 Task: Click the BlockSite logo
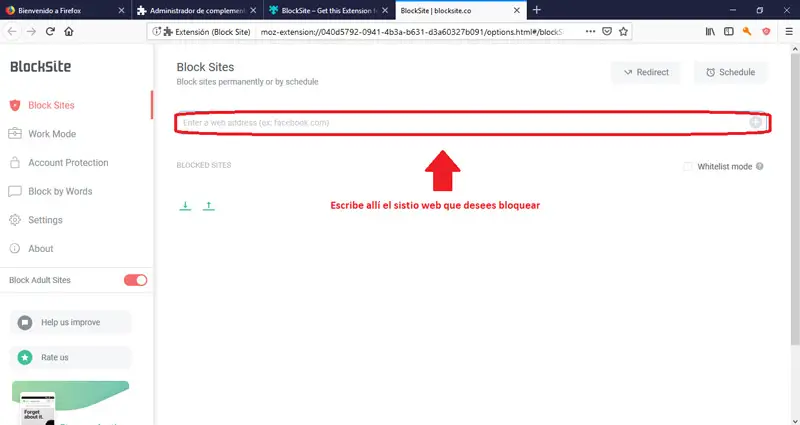(40, 66)
